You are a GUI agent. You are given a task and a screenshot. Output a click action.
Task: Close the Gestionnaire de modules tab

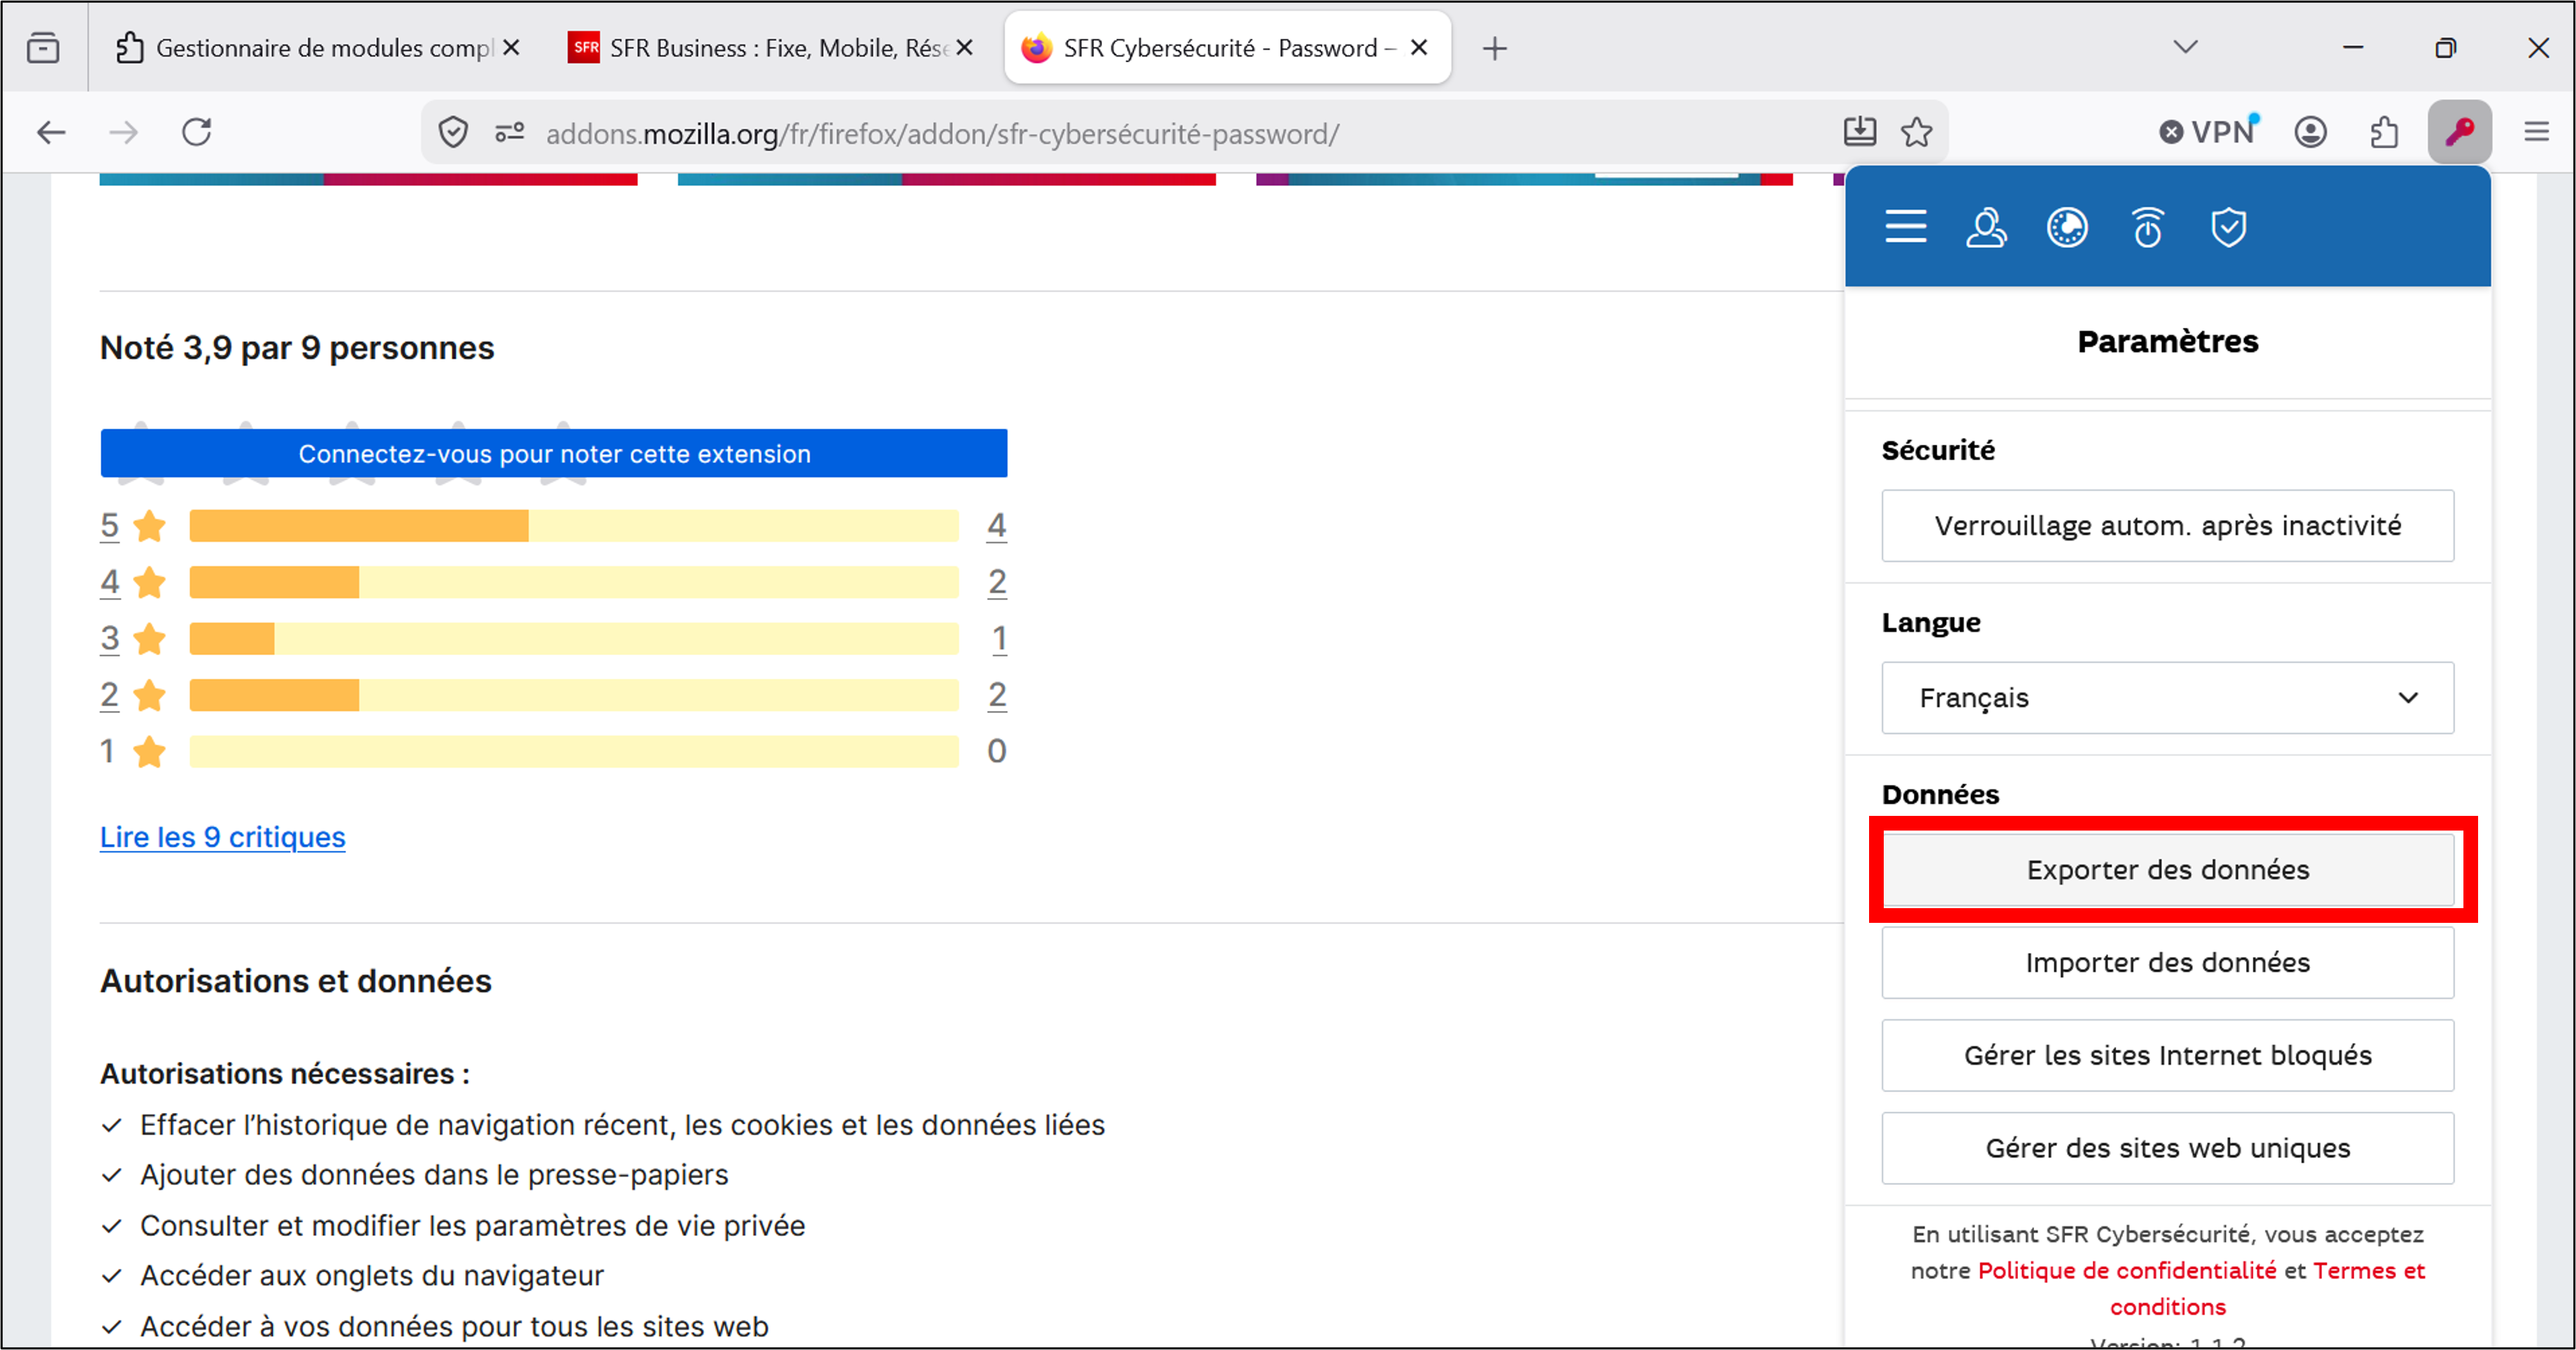[x=511, y=47]
